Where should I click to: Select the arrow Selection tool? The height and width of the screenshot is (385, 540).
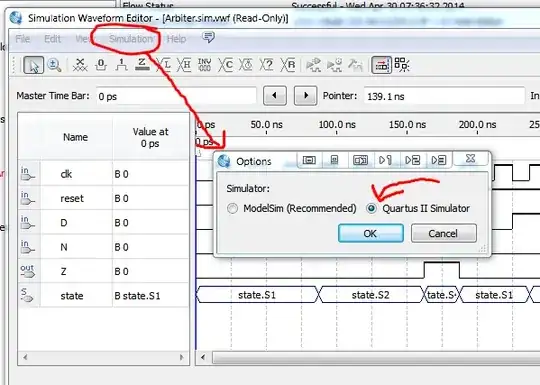coord(33,65)
